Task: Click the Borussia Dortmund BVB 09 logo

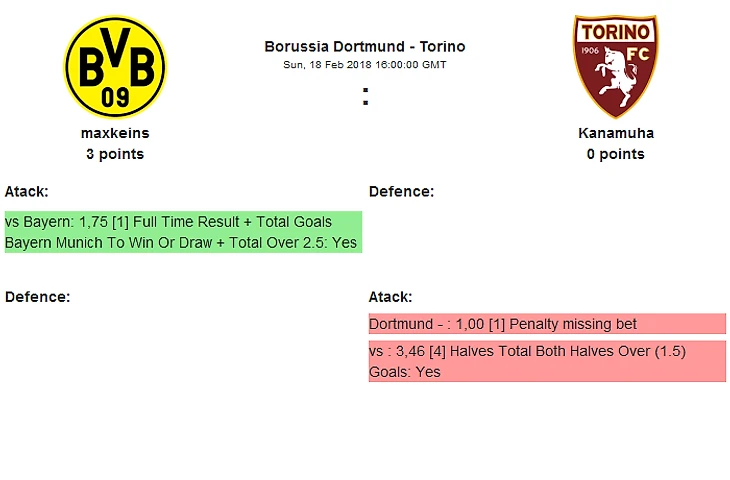Action: coord(115,67)
